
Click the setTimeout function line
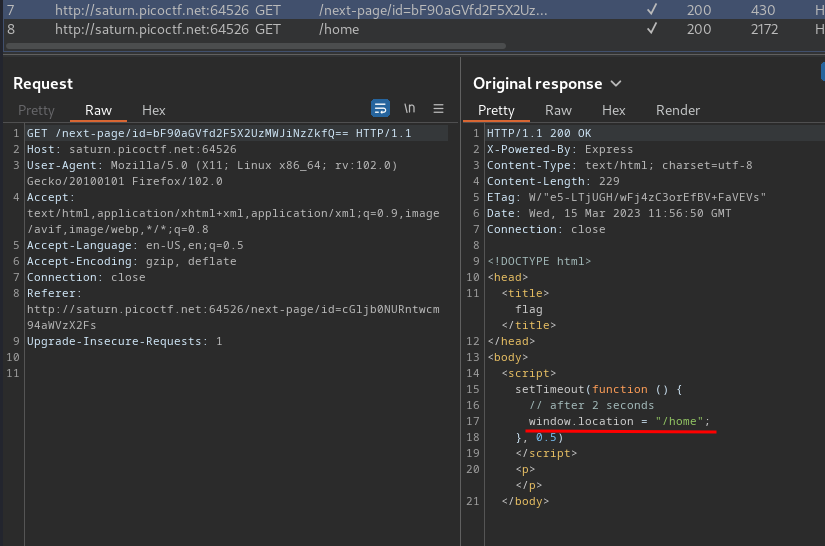pyautogui.click(x=599, y=389)
